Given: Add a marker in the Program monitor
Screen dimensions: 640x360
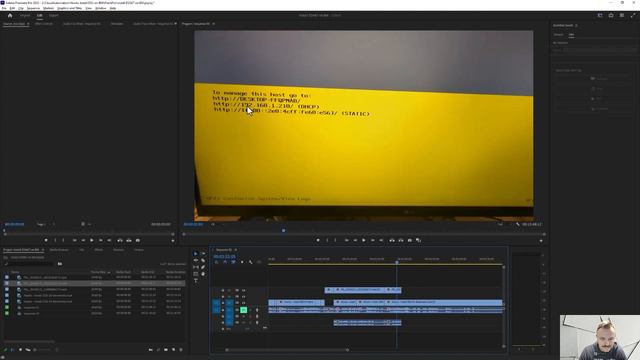Looking at the screenshot, I should [x=318, y=240].
